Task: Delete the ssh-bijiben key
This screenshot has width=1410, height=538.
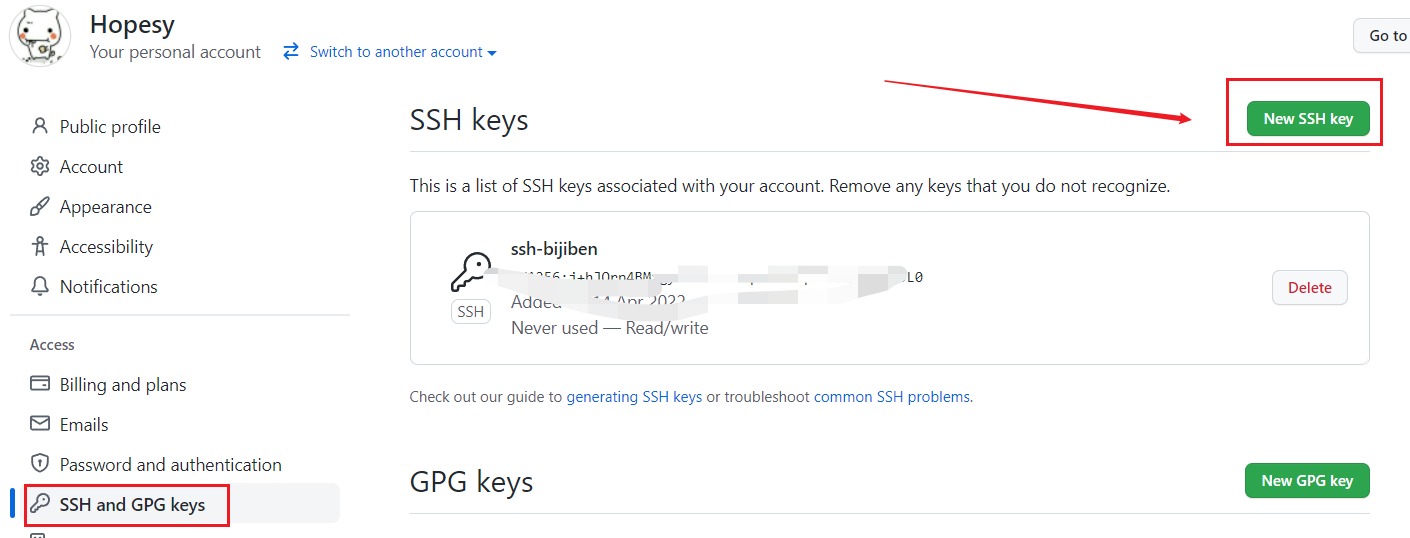Action: [1309, 288]
